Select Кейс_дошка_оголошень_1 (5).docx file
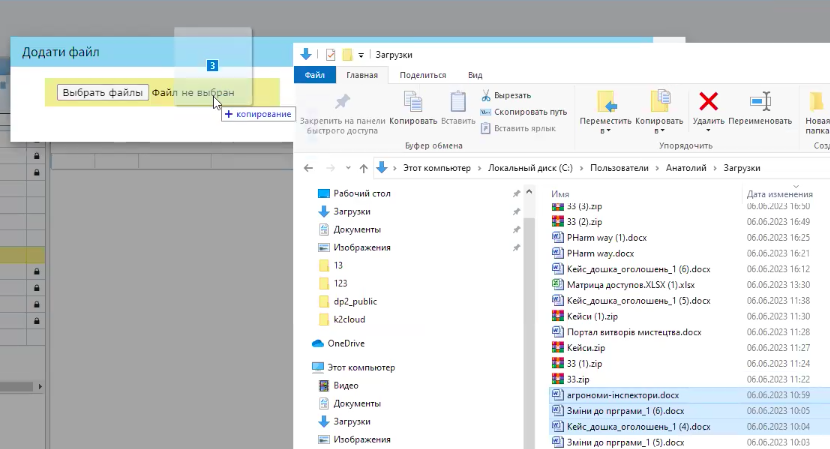This screenshot has width=830, height=449. click(638, 301)
